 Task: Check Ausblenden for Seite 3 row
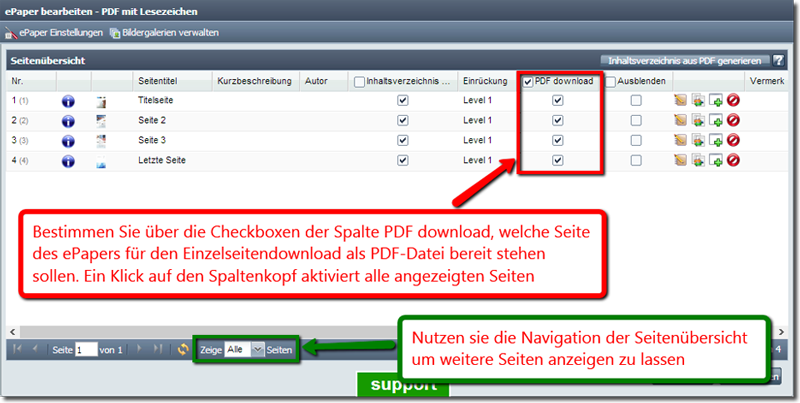pyautogui.click(x=636, y=141)
